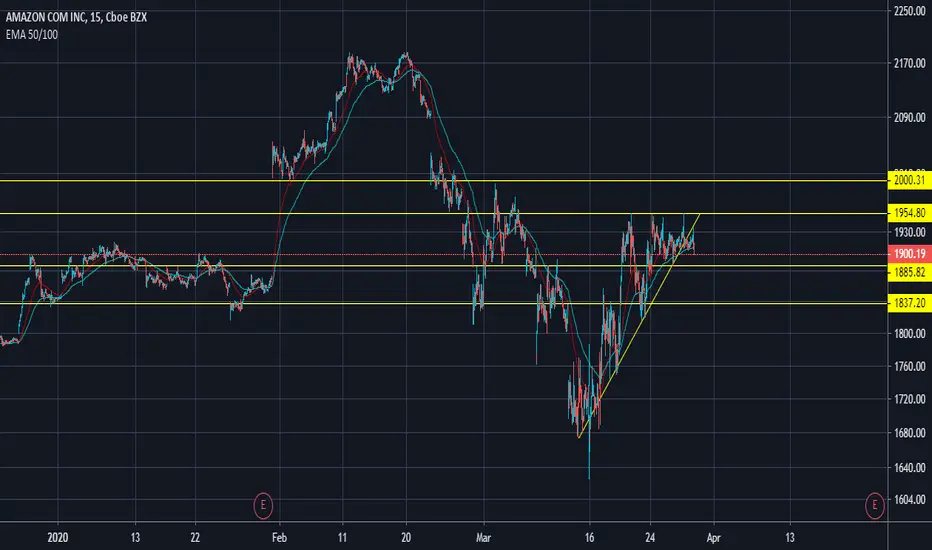Select the 1885.82 horizontal line price label
932x550 pixels.
pos(909,272)
